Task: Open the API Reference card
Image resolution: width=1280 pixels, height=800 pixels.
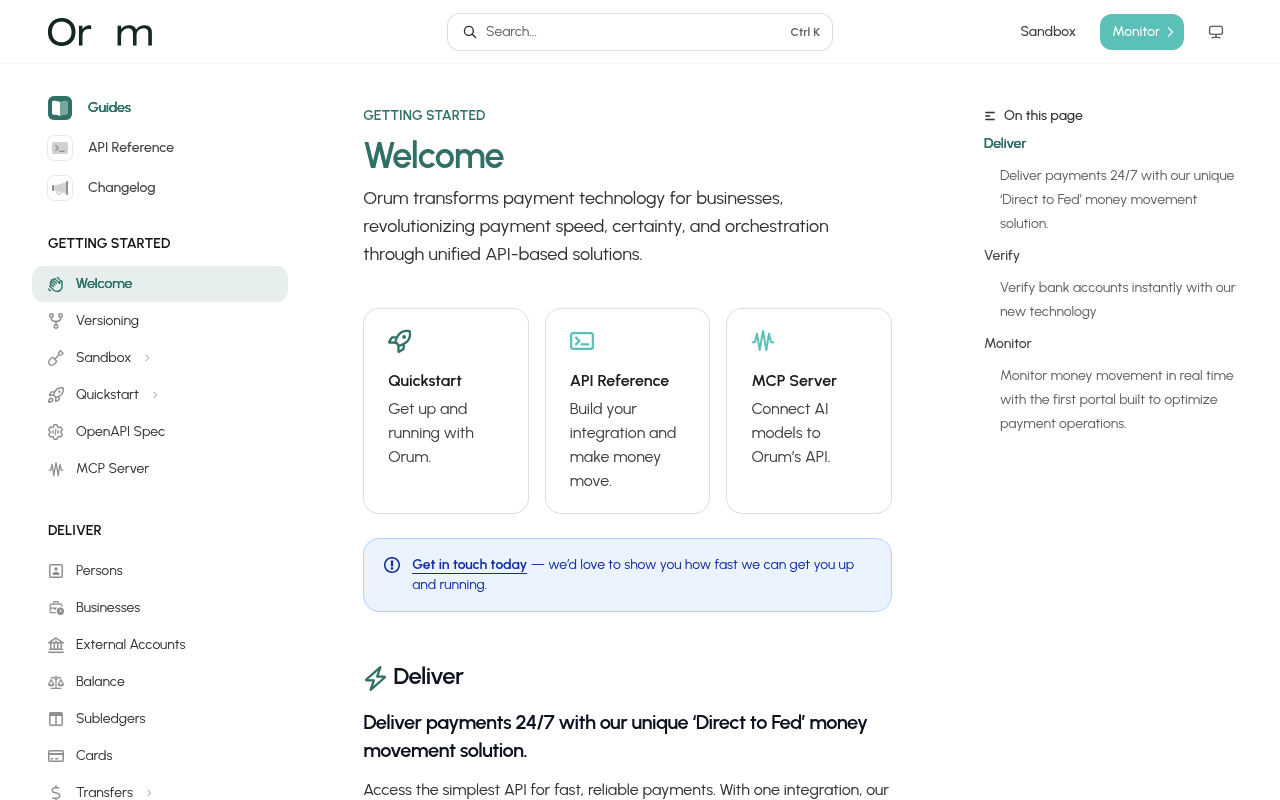Action: pyautogui.click(x=627, y=411)
